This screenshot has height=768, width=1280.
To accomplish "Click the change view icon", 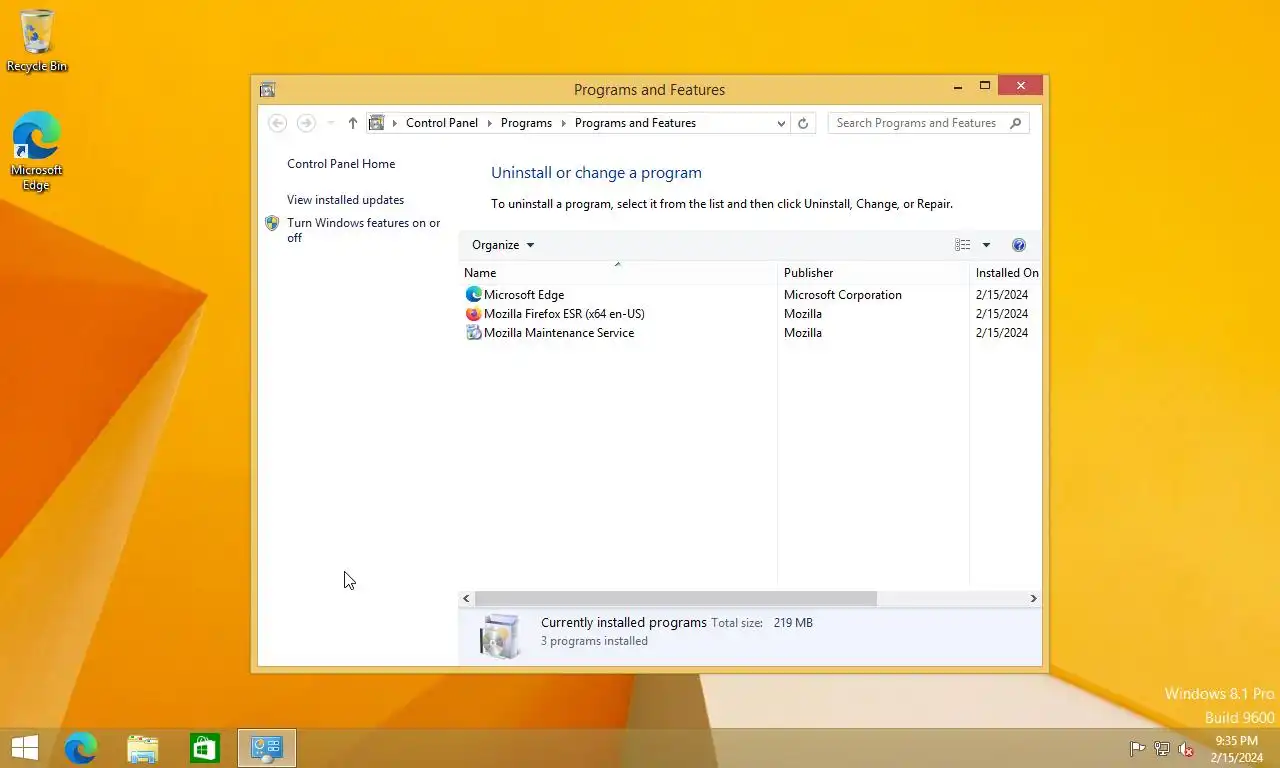I will 962,245.
